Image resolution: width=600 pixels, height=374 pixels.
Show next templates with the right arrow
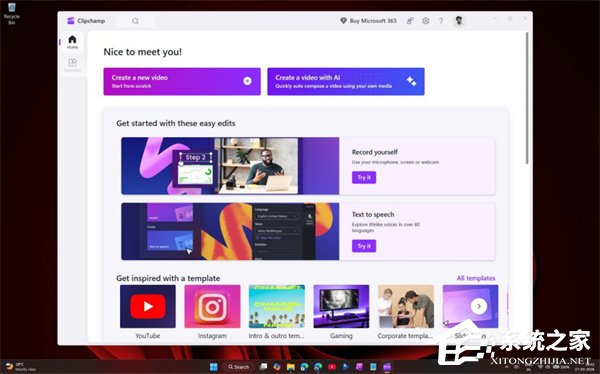(x=479, y=306)
